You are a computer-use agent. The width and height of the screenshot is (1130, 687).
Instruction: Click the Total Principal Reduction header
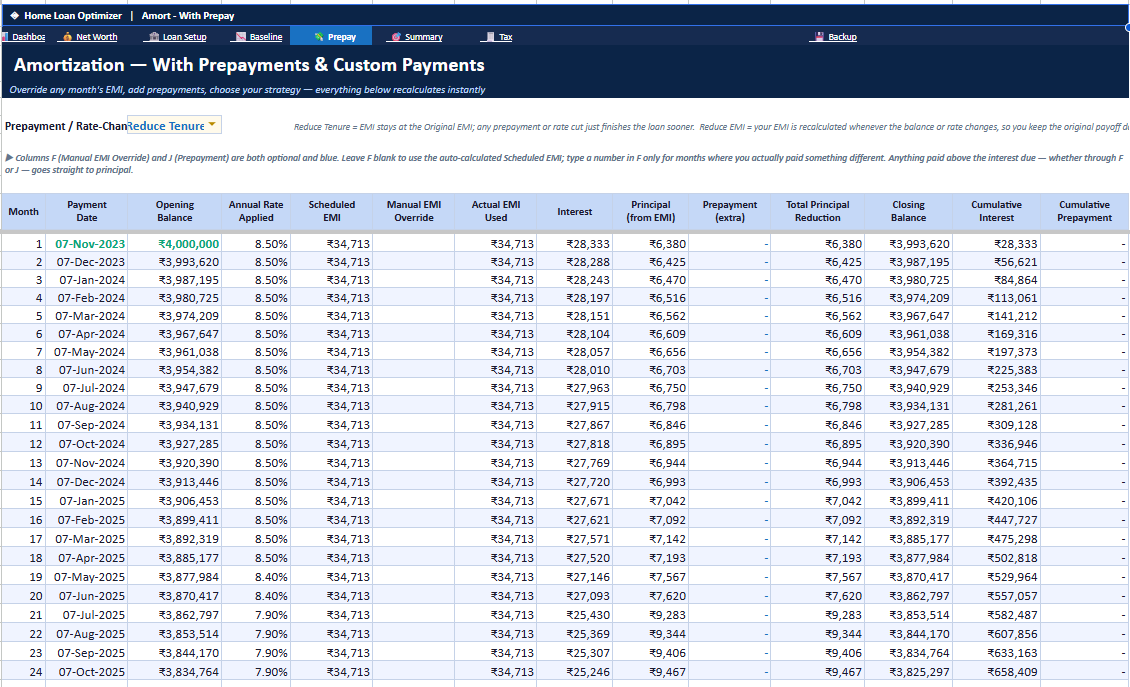(x=817, y=212)
